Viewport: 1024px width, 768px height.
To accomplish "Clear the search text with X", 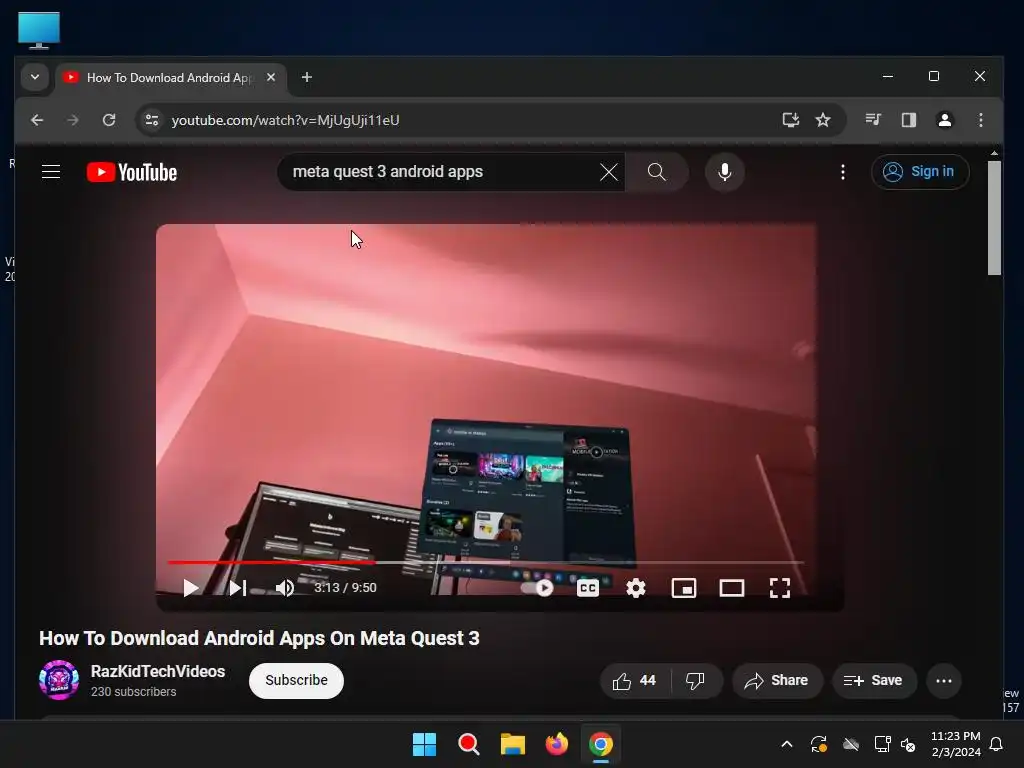I will pos(609,172).
